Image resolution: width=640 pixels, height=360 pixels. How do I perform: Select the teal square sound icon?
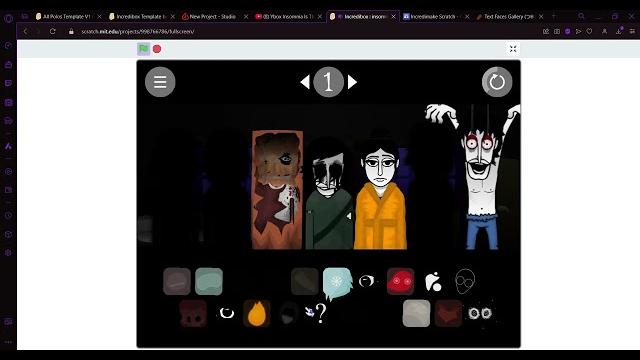point(209,281)
